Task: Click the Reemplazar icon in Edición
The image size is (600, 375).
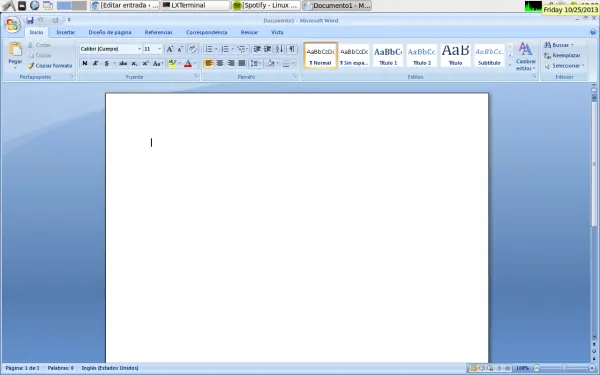Action: pos(548,55)
